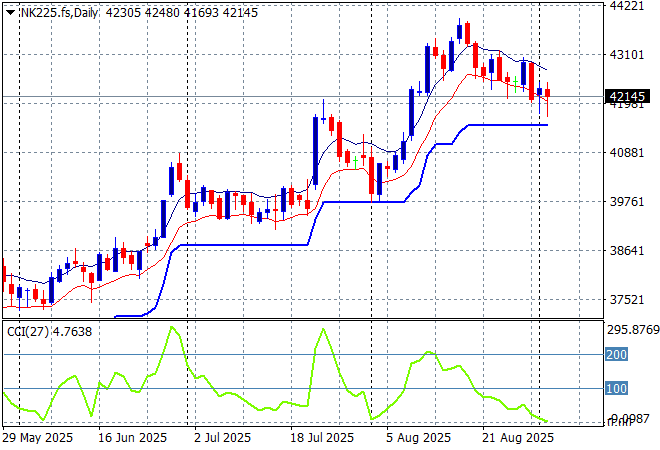Click the 43101 price axis label
Viewport: 660px width, 450px height.
click(629, 55)
